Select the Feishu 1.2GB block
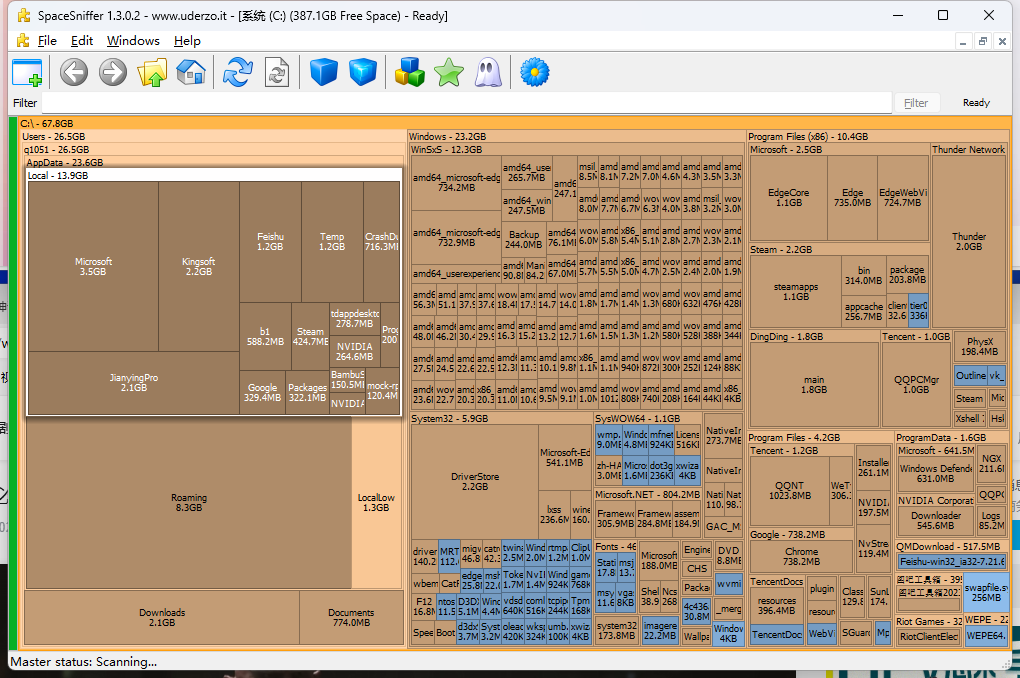 pos(270,241)
